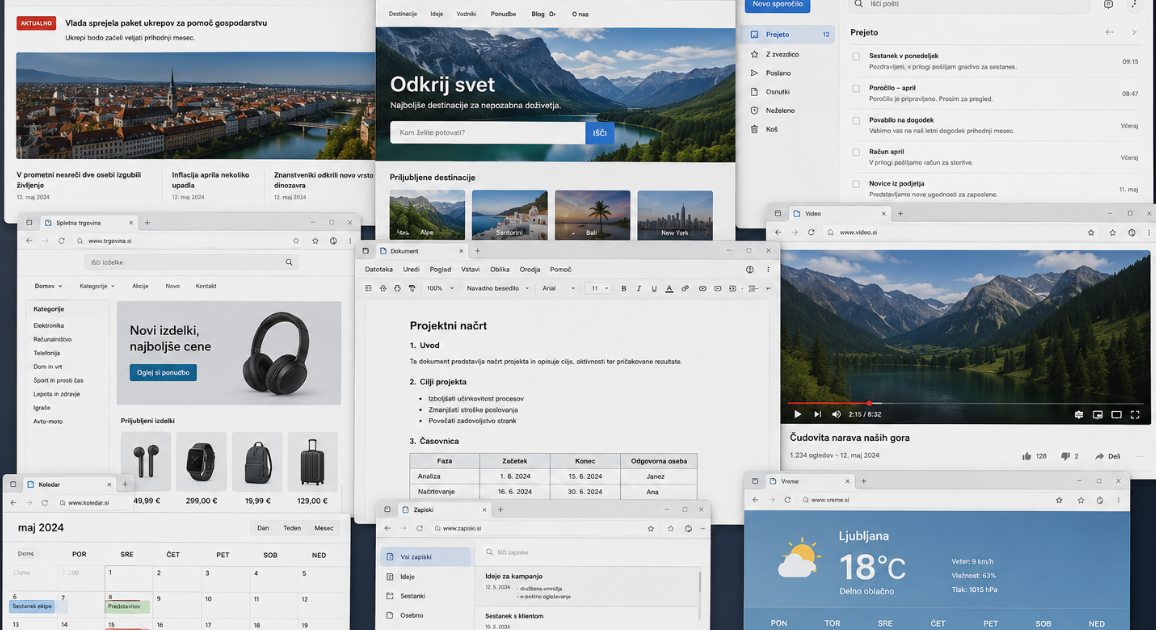
Task: Click Oglej si ponudbo button
Action: pos(163,373)
